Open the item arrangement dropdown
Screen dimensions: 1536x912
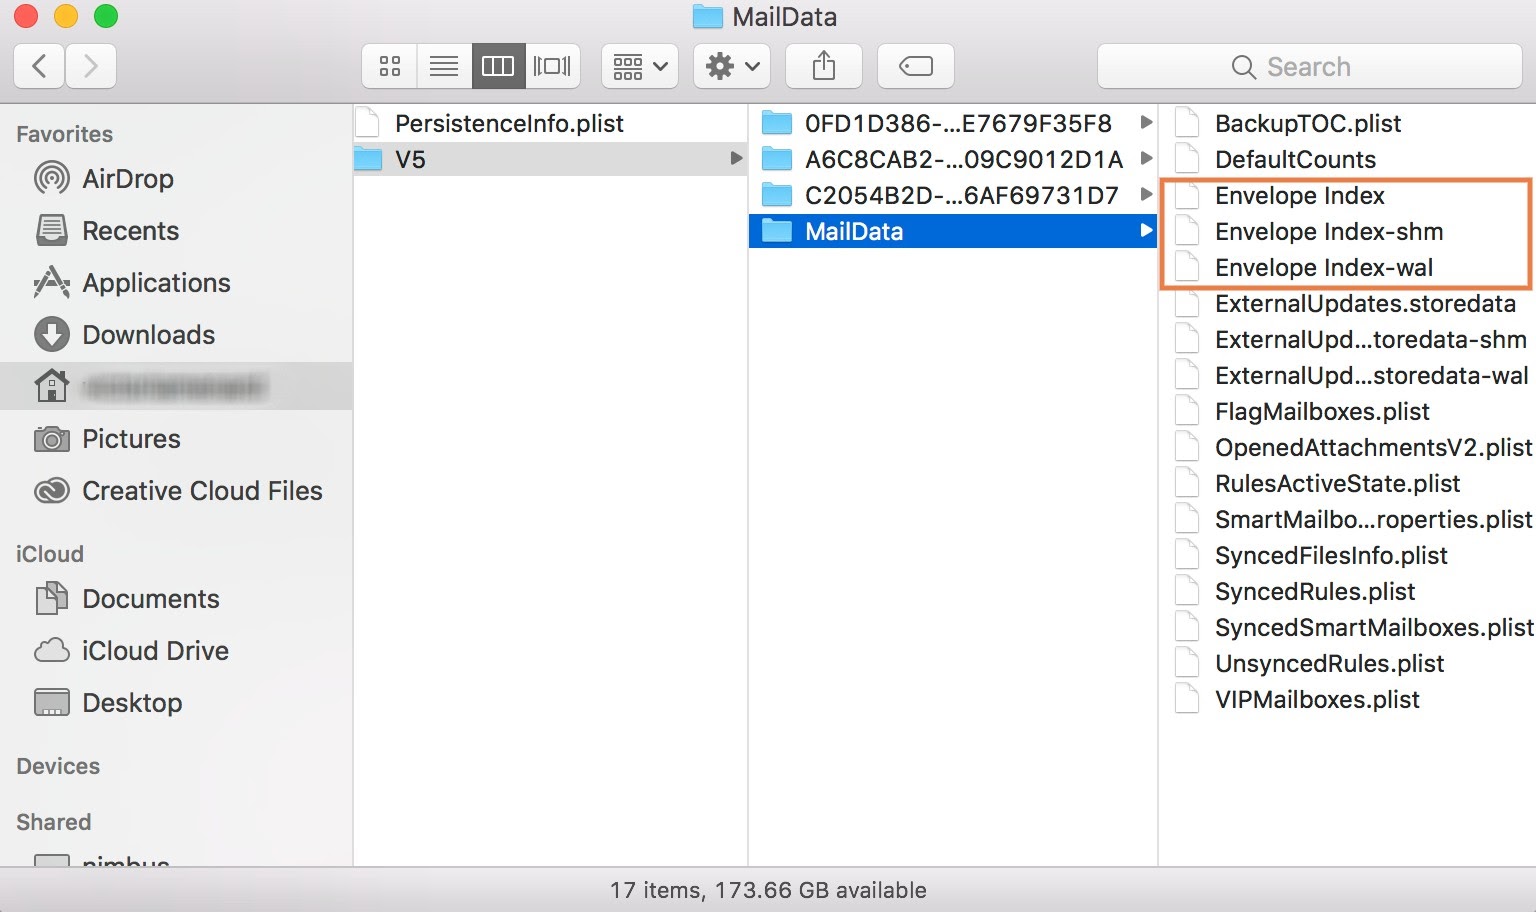click(x=640, y=66)
